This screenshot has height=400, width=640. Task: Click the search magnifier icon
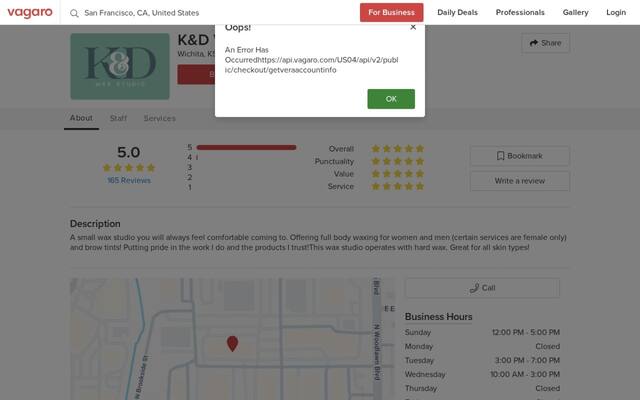coord(74,13)
